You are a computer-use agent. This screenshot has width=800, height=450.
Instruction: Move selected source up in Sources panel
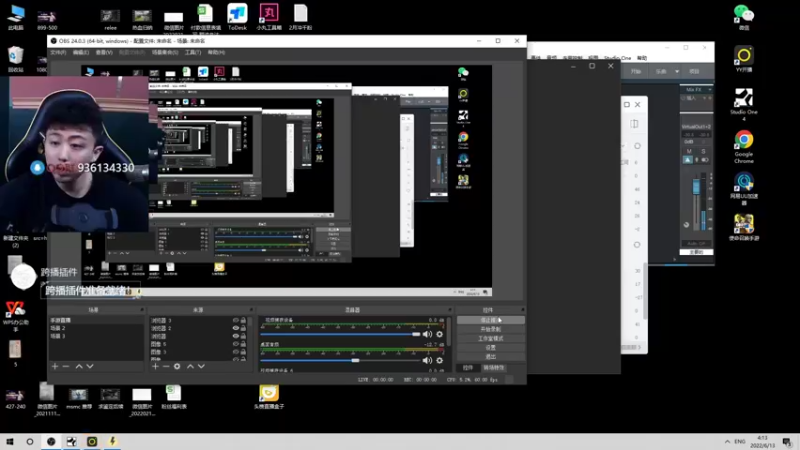[190, 366]
